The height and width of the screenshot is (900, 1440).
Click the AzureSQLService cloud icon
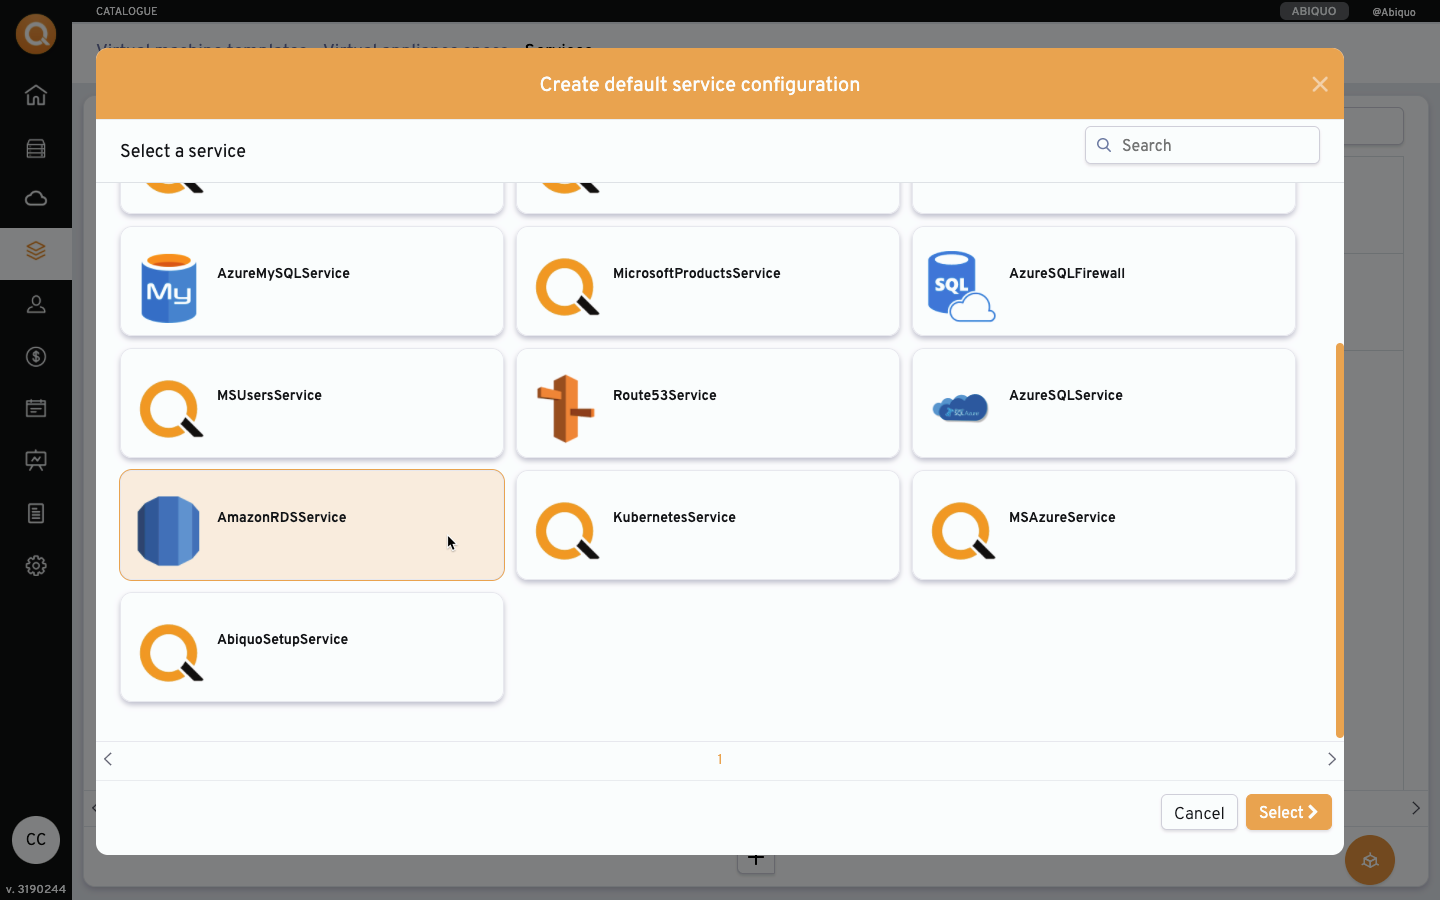click(960, 408)
